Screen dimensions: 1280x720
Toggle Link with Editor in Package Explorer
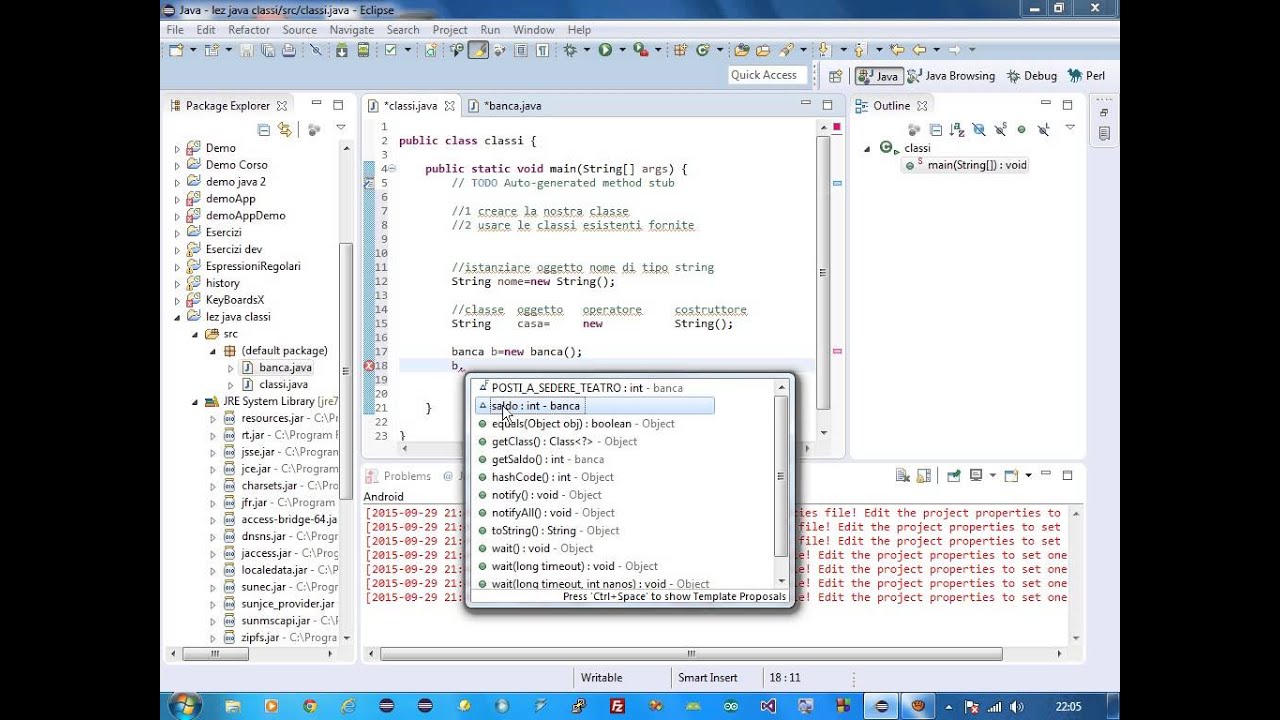pyautogui.click(x=285, y=129)
